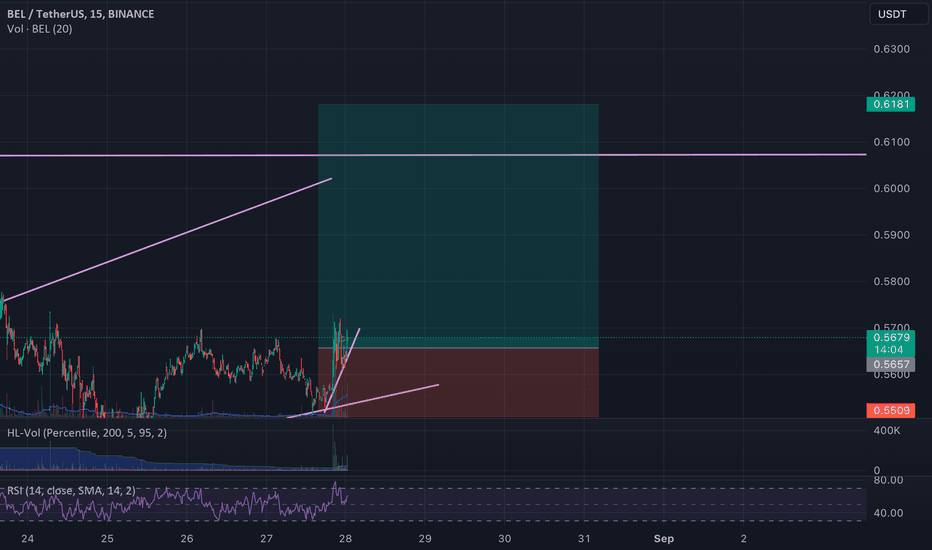The width and height of the screenshot is (932, 550).
Task: Click the 0.6000 price axis label
Action: point(891,188)
